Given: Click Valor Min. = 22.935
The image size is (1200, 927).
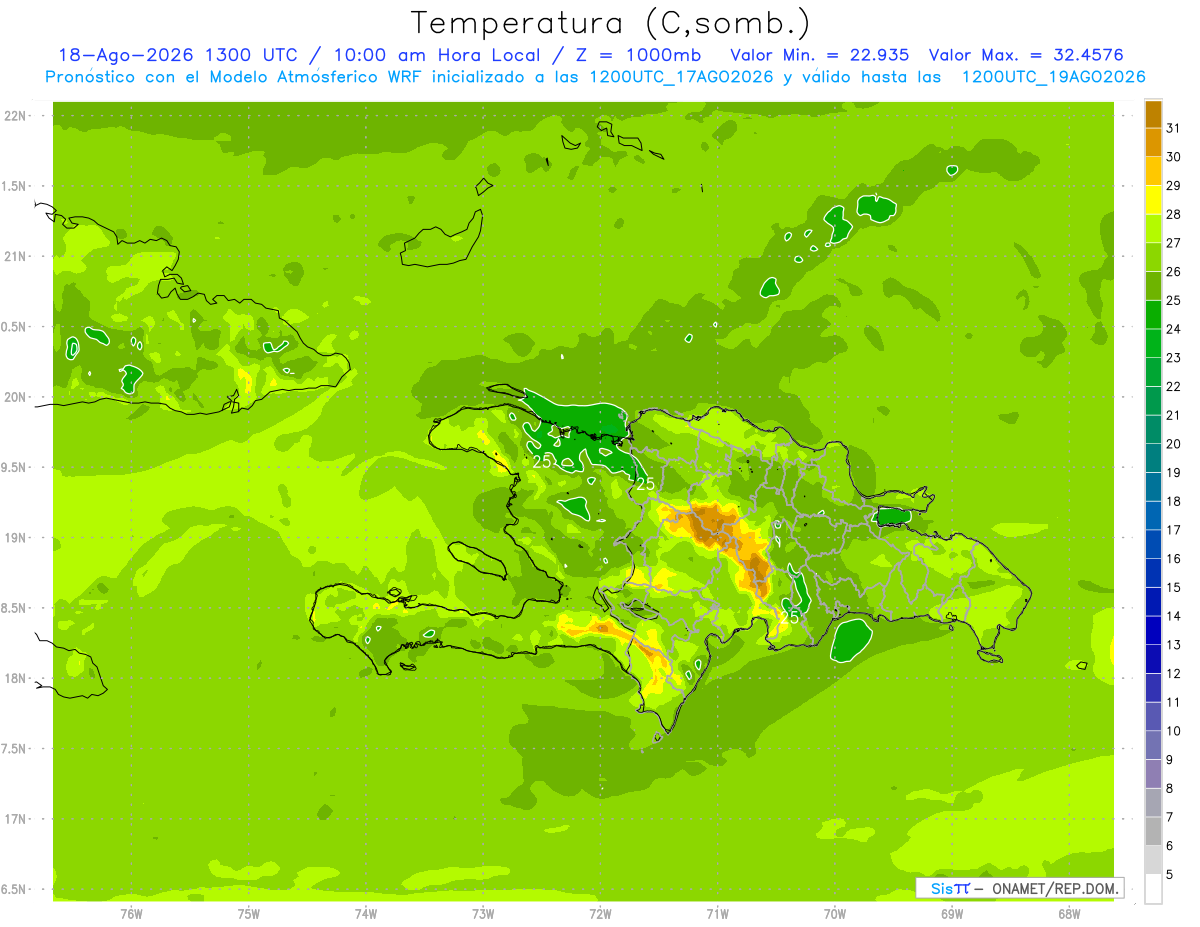Looking at the screenshot, I should 820,55.
